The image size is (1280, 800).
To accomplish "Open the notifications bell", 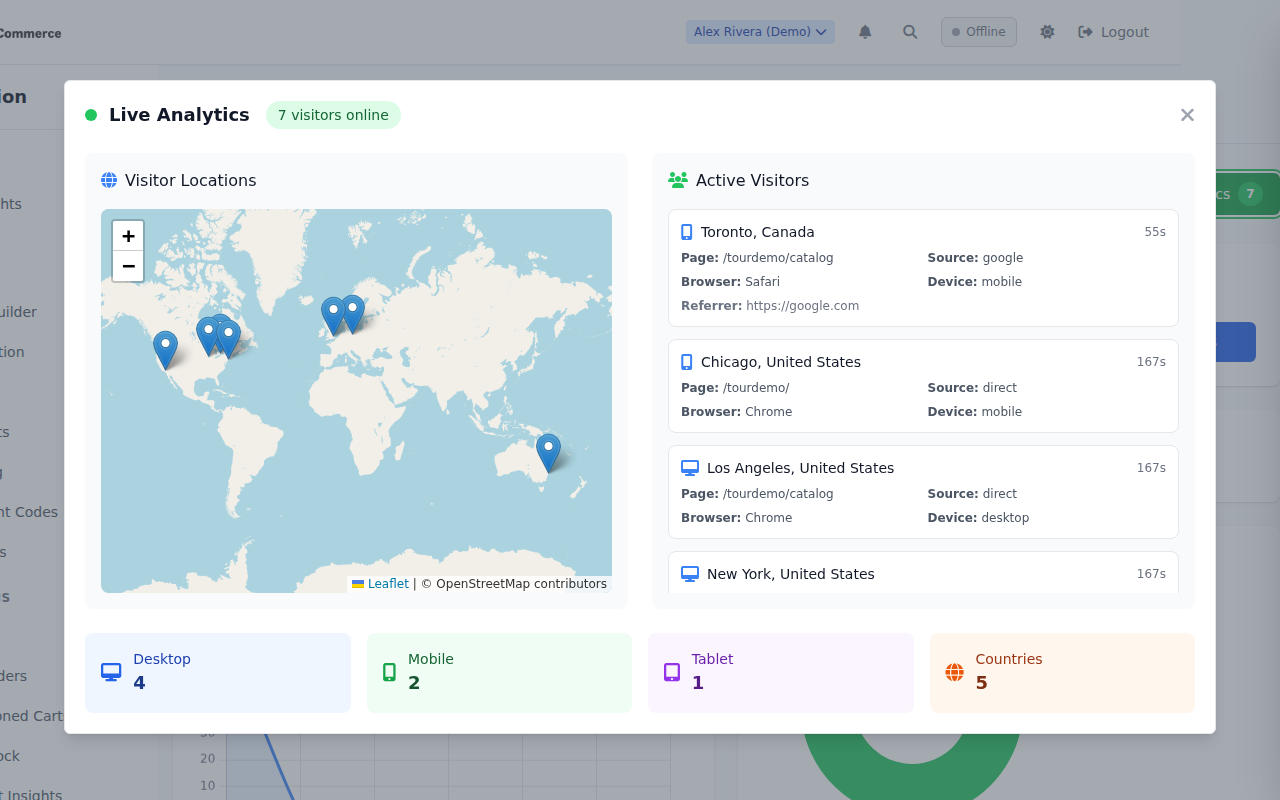I will 865,32.
